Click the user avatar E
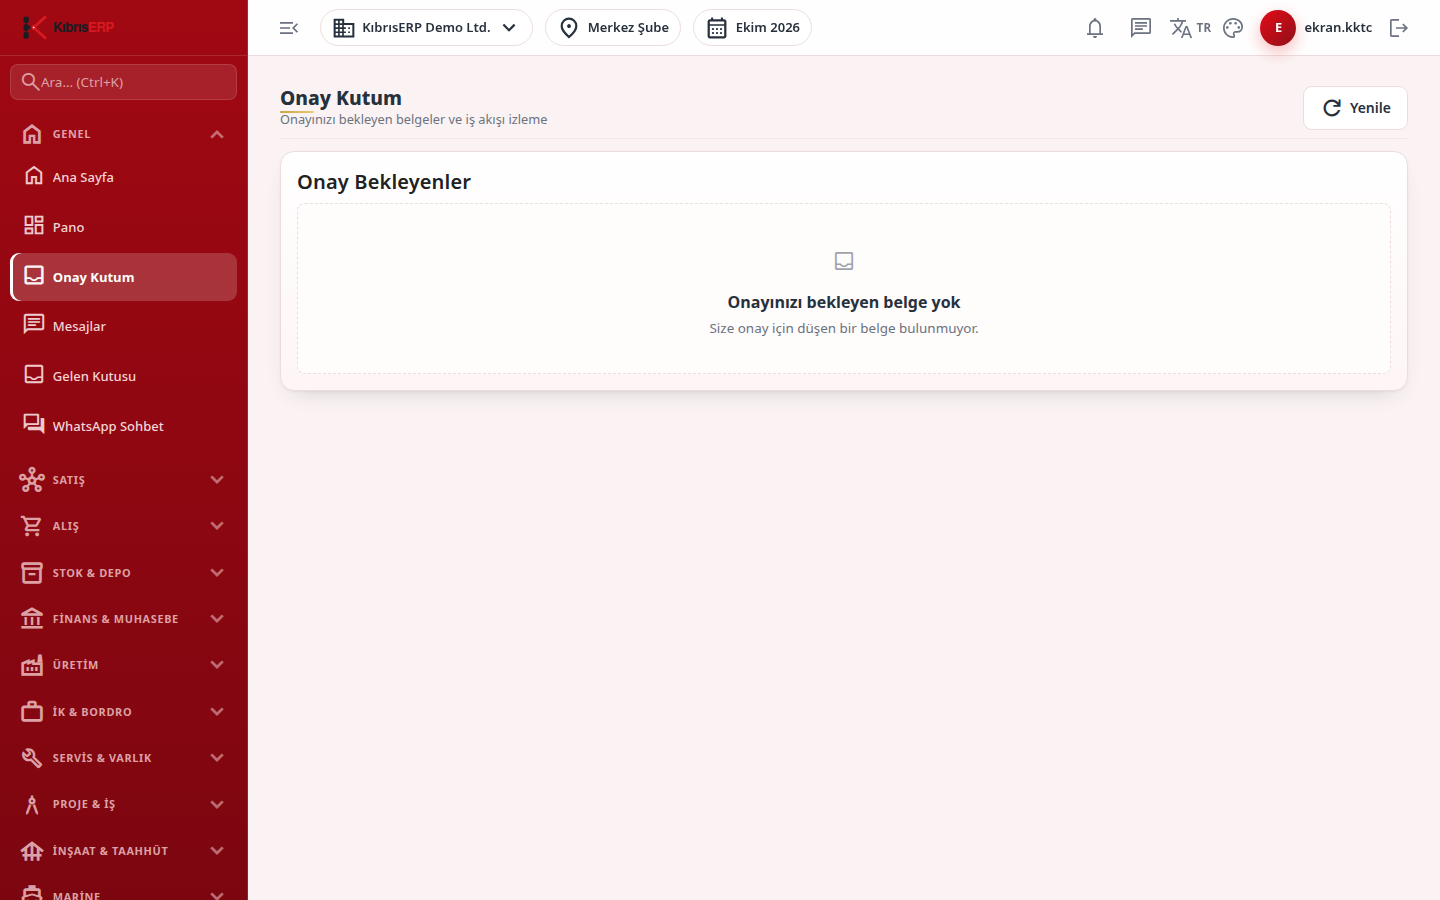 coord(1278,28)
